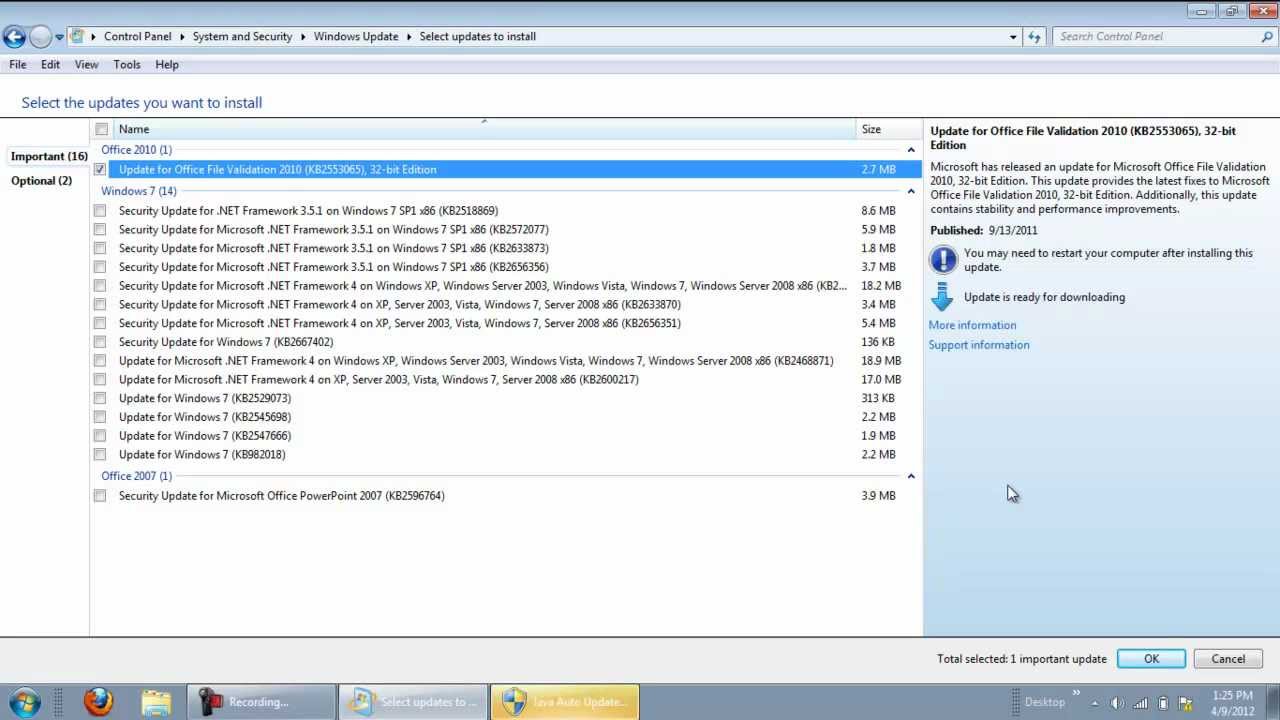
Task: Switch to the Recording taskbar window
Action: (x=261, y=702)
